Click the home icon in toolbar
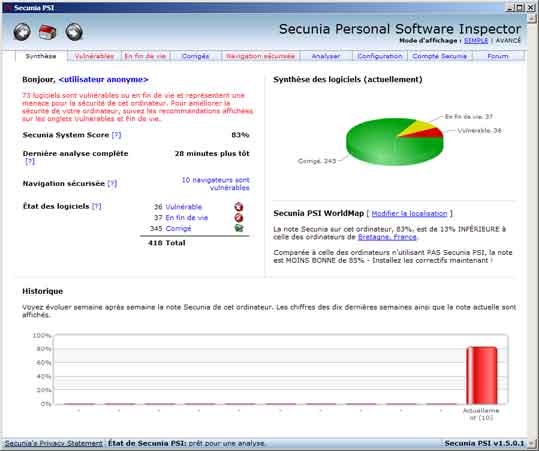The height and width of the screenshot is (451, 539). pos(47,32)
